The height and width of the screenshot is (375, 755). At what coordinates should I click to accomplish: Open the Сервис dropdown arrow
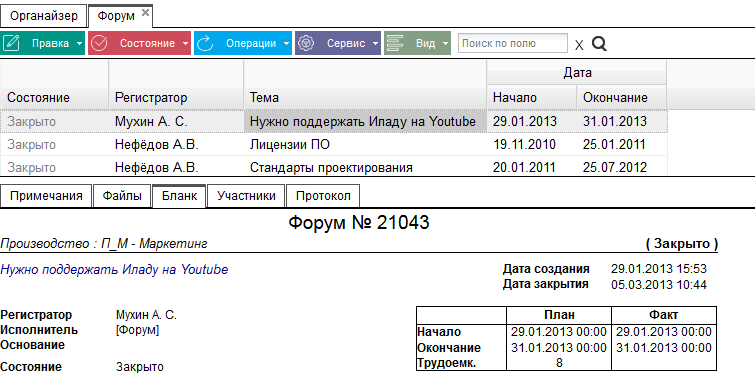[x=375, y=43]
